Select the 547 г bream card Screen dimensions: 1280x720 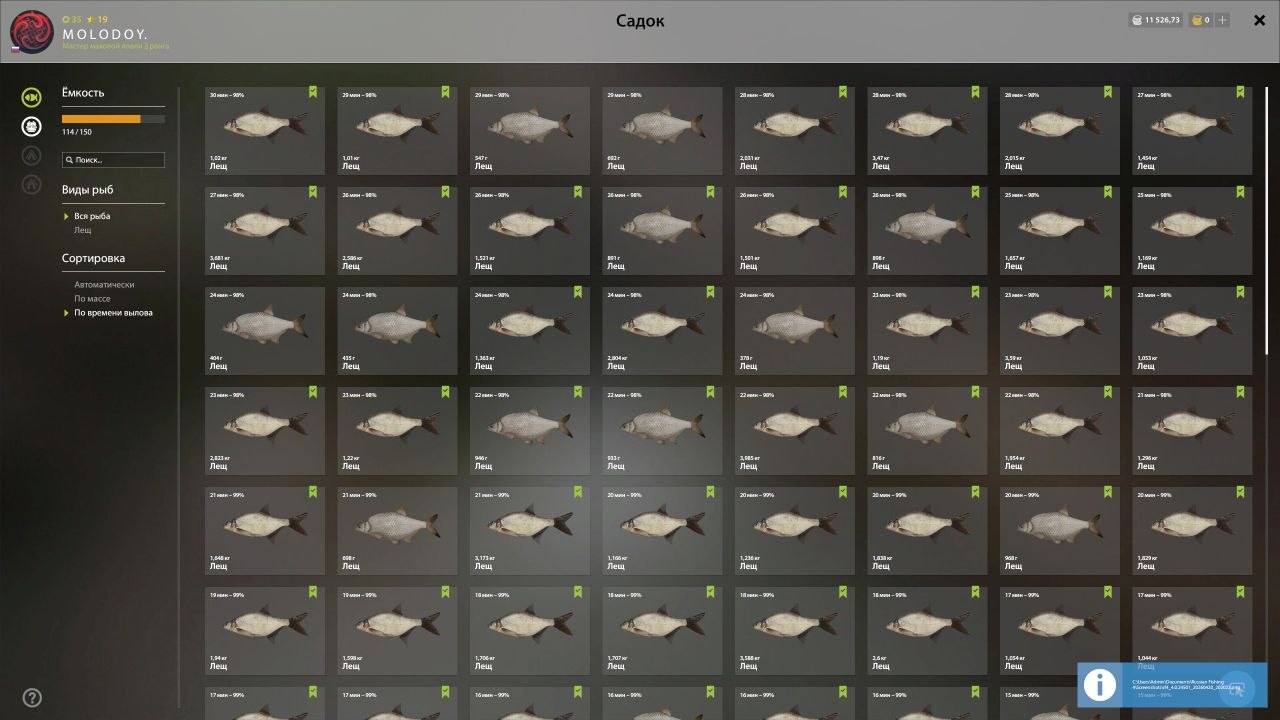coord(530,131)
